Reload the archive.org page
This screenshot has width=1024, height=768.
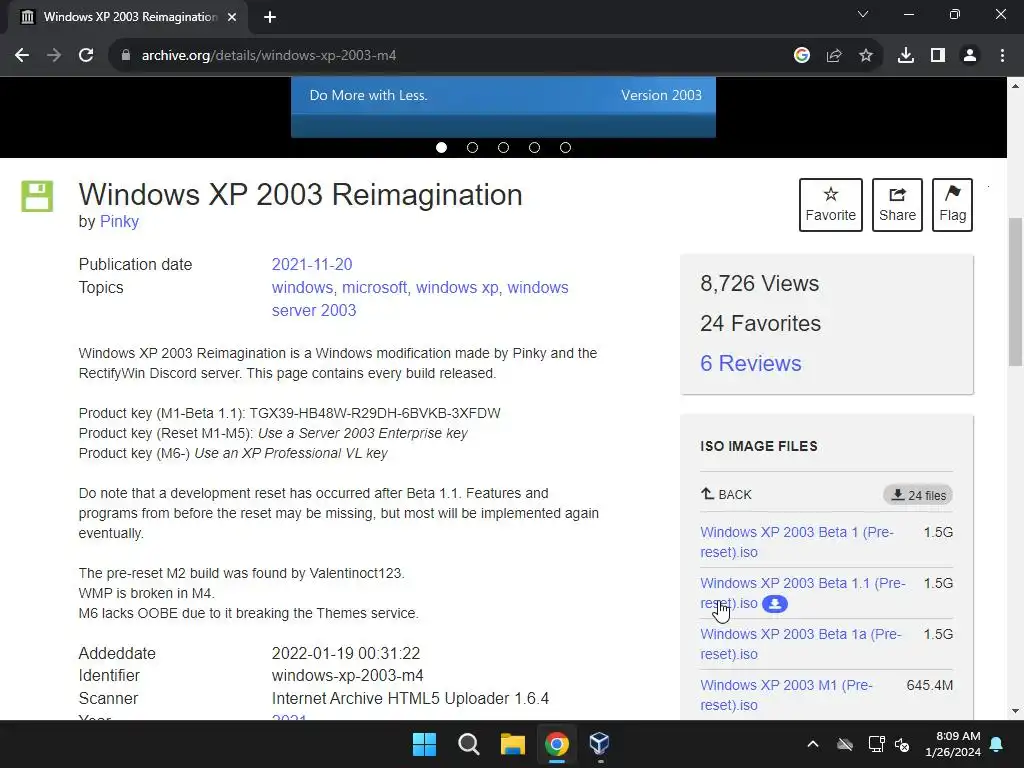tap(86, 56)
